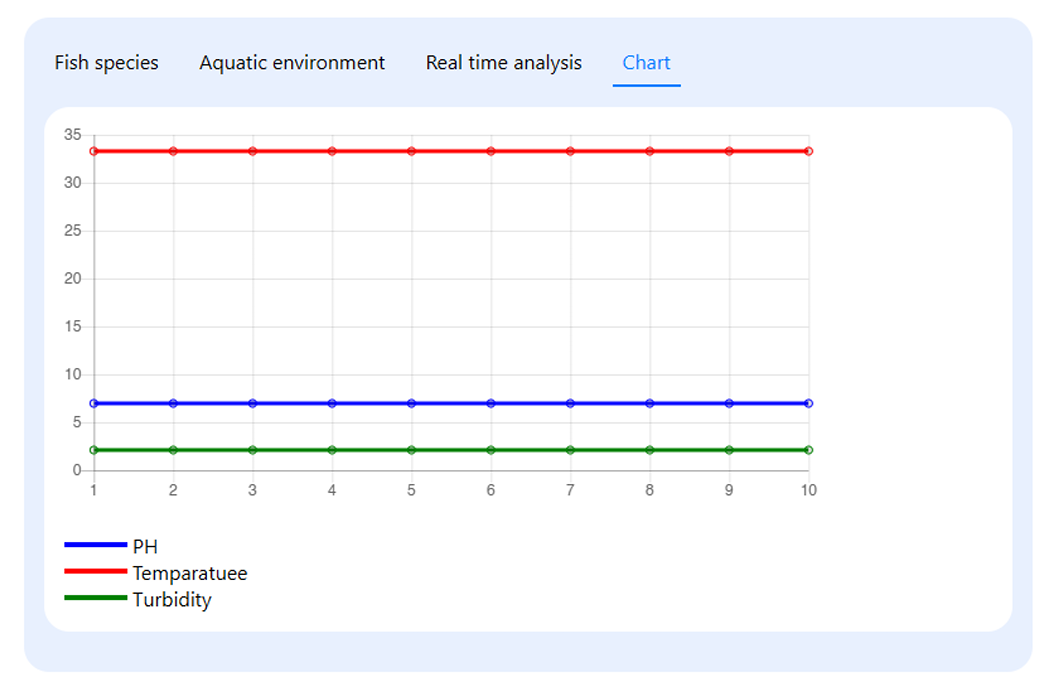Switch to Aquatic environment tab
Viewport: 1044px width, 680px height.
click(x=292, y=63)
